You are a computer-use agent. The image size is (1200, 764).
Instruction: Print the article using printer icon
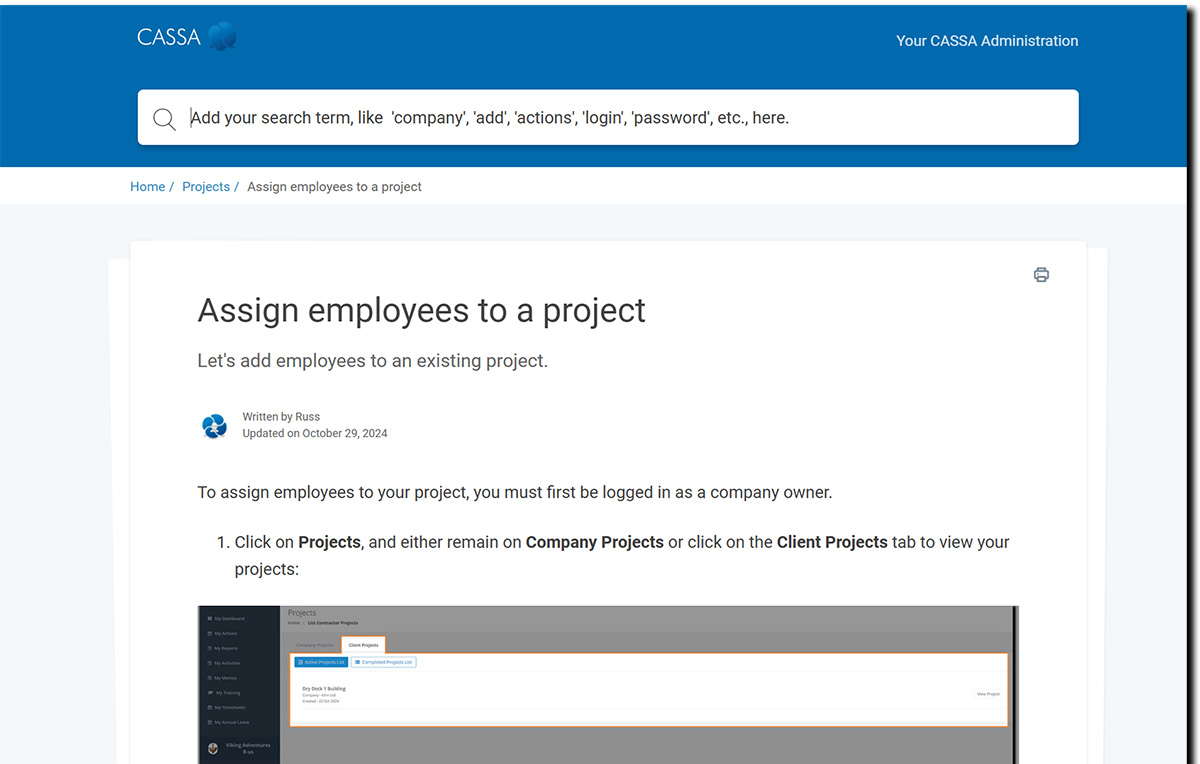point(1041,275)
